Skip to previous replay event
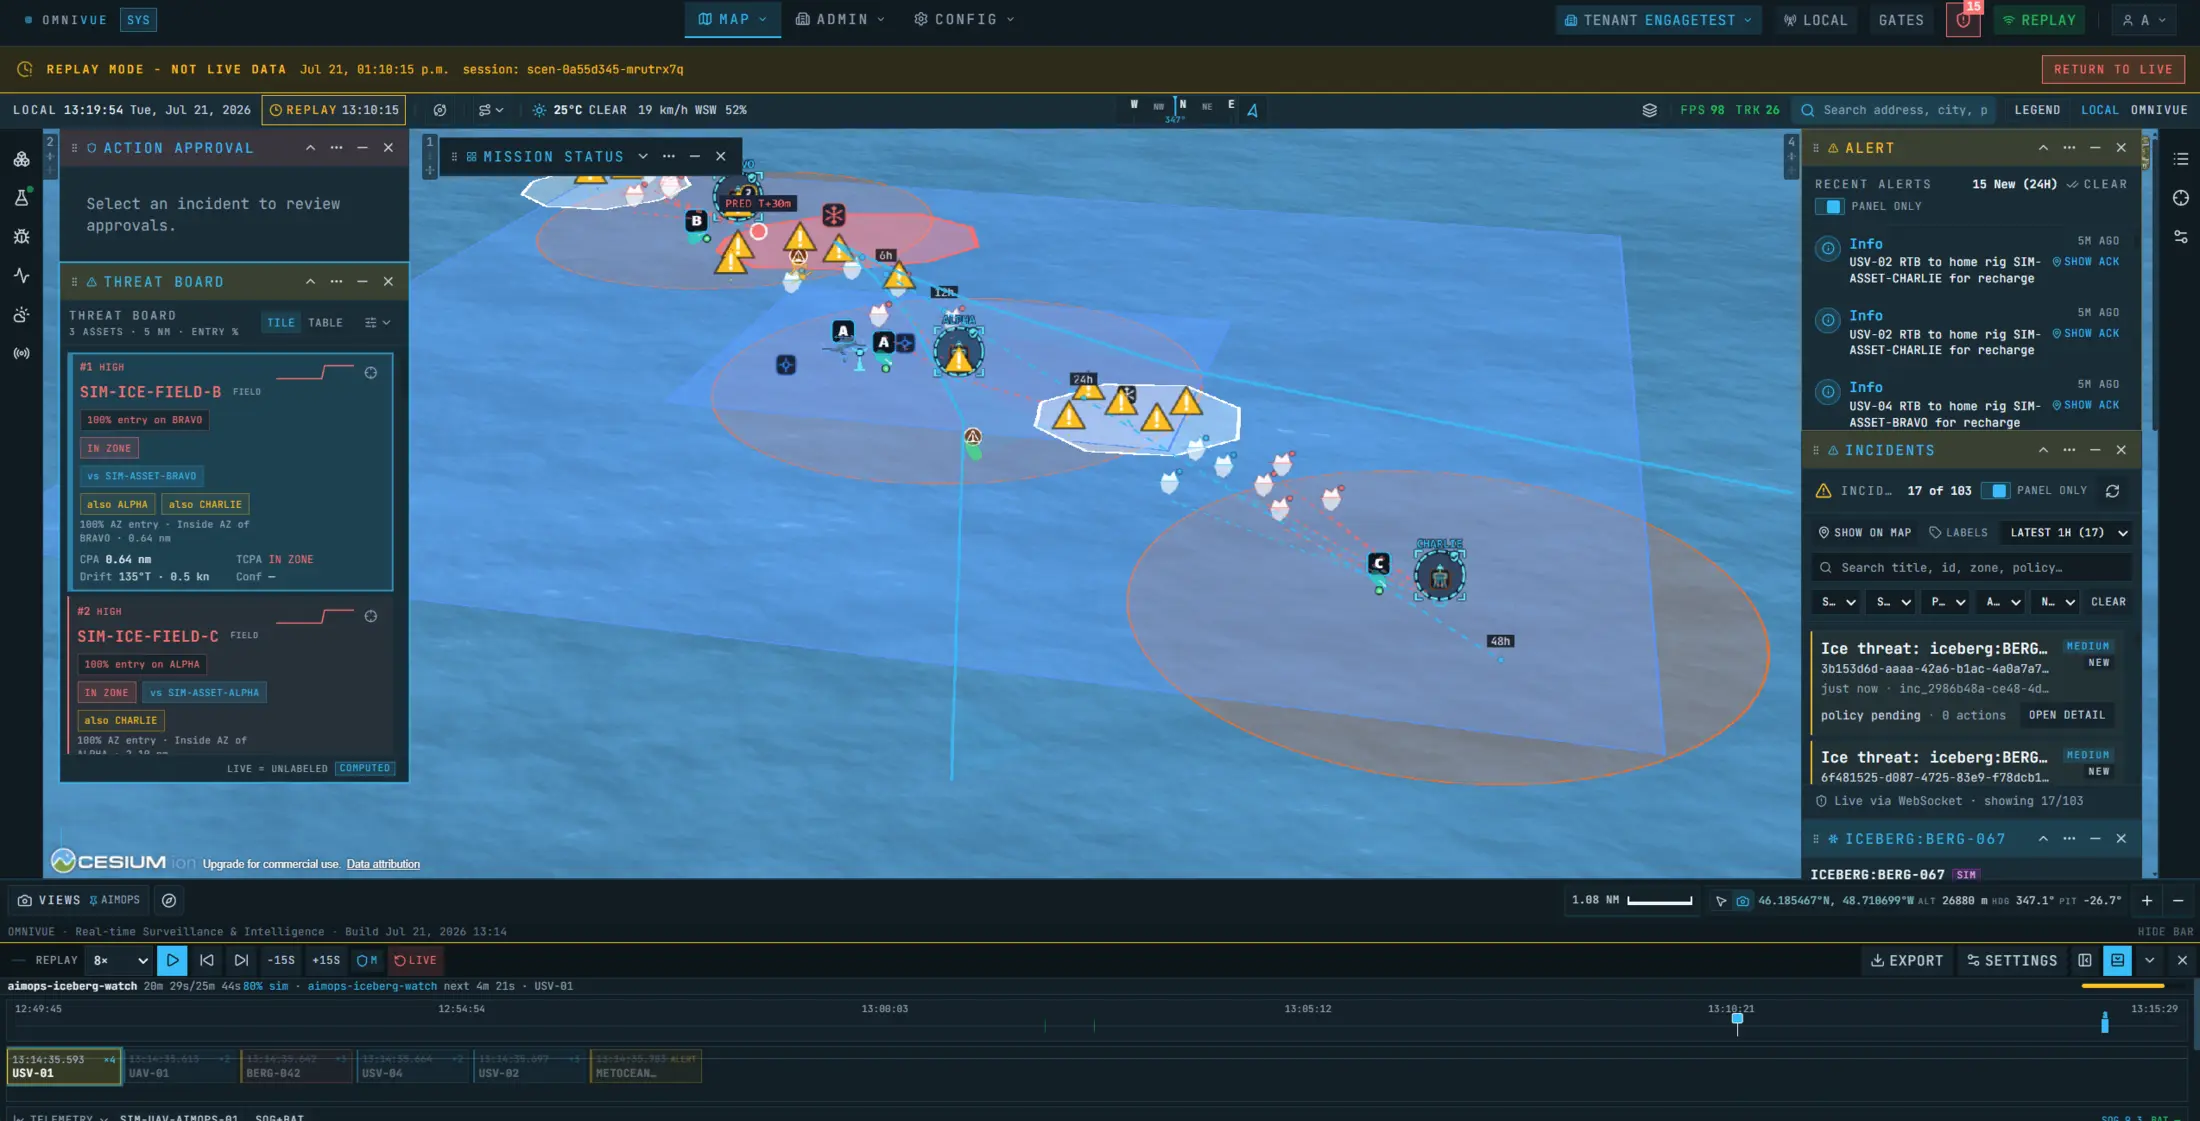 click(x=207, y=960)
